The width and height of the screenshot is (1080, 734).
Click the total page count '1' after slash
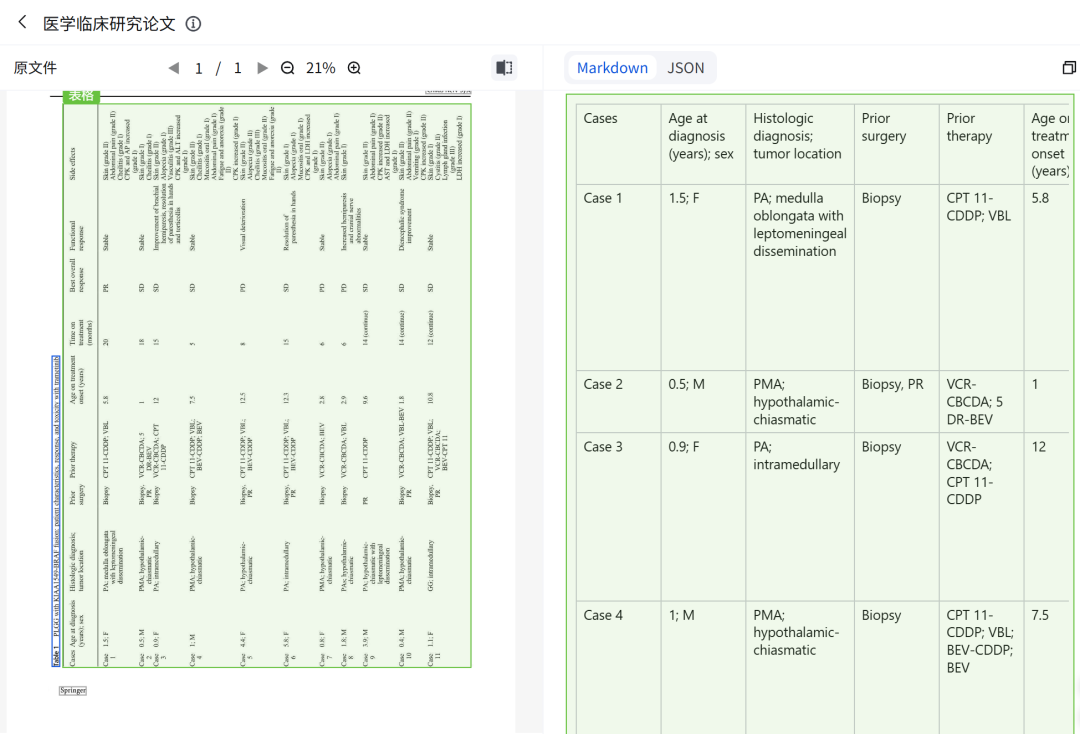[238, 68]
